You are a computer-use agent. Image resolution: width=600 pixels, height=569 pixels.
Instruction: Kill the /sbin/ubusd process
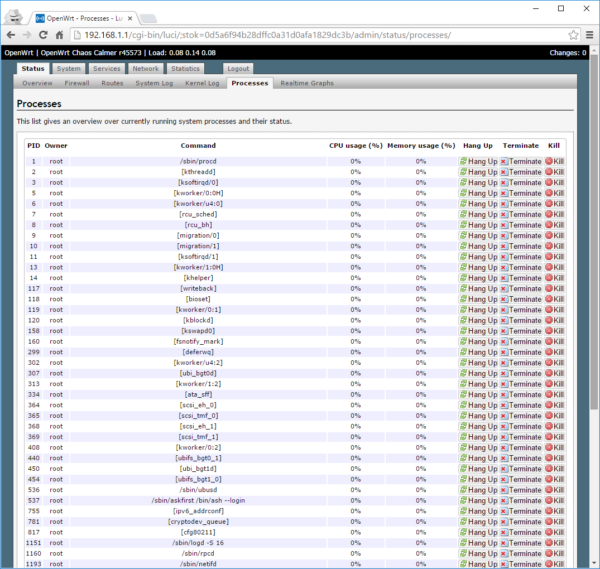[554, 490]
